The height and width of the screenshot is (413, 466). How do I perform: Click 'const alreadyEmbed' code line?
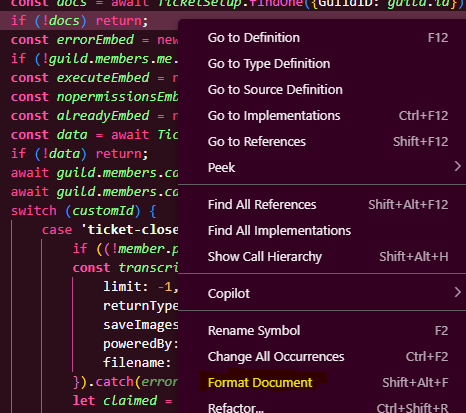[95, 116]
